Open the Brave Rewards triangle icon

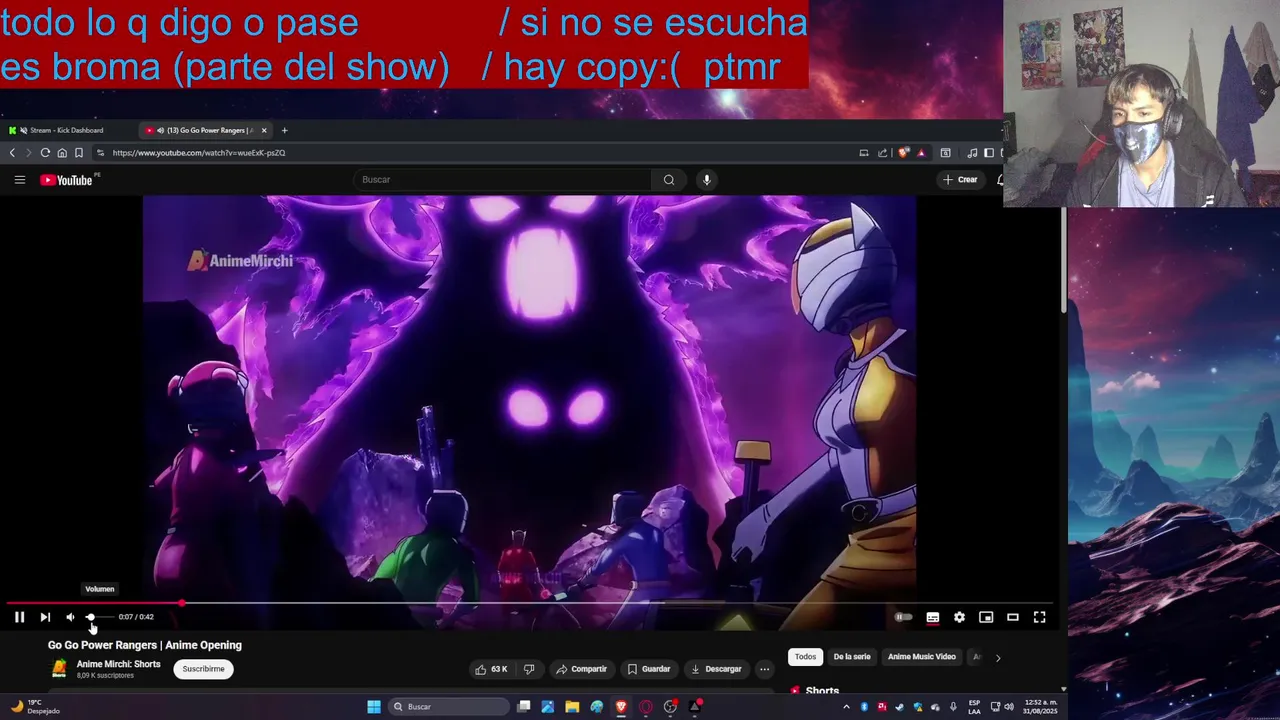pyautogui.click(x=920, y=153)
